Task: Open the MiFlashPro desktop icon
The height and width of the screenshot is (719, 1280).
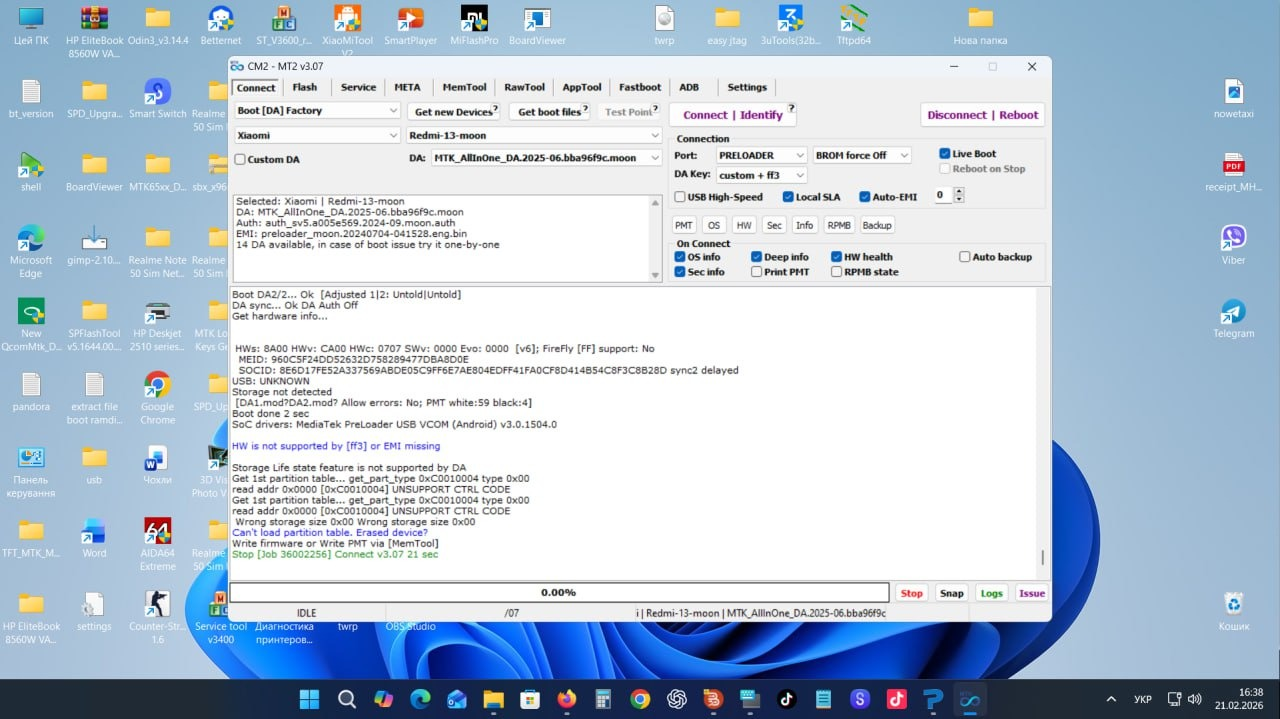Action: pos(474,22)
